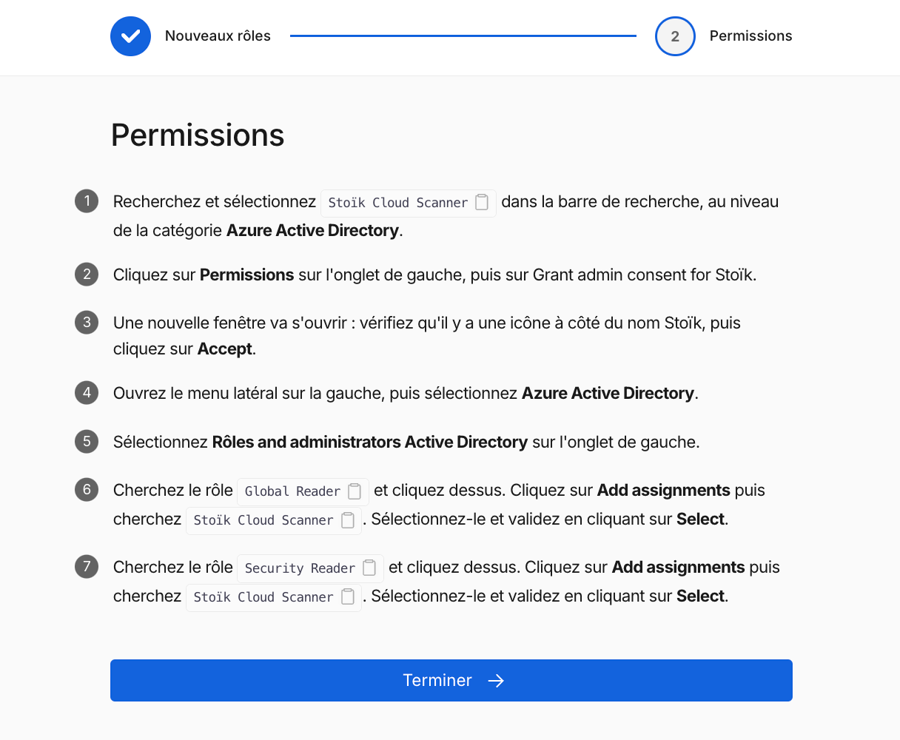
Task: Copy Stoïk Cloud Scanner in step 1
Action: [482, 202]
